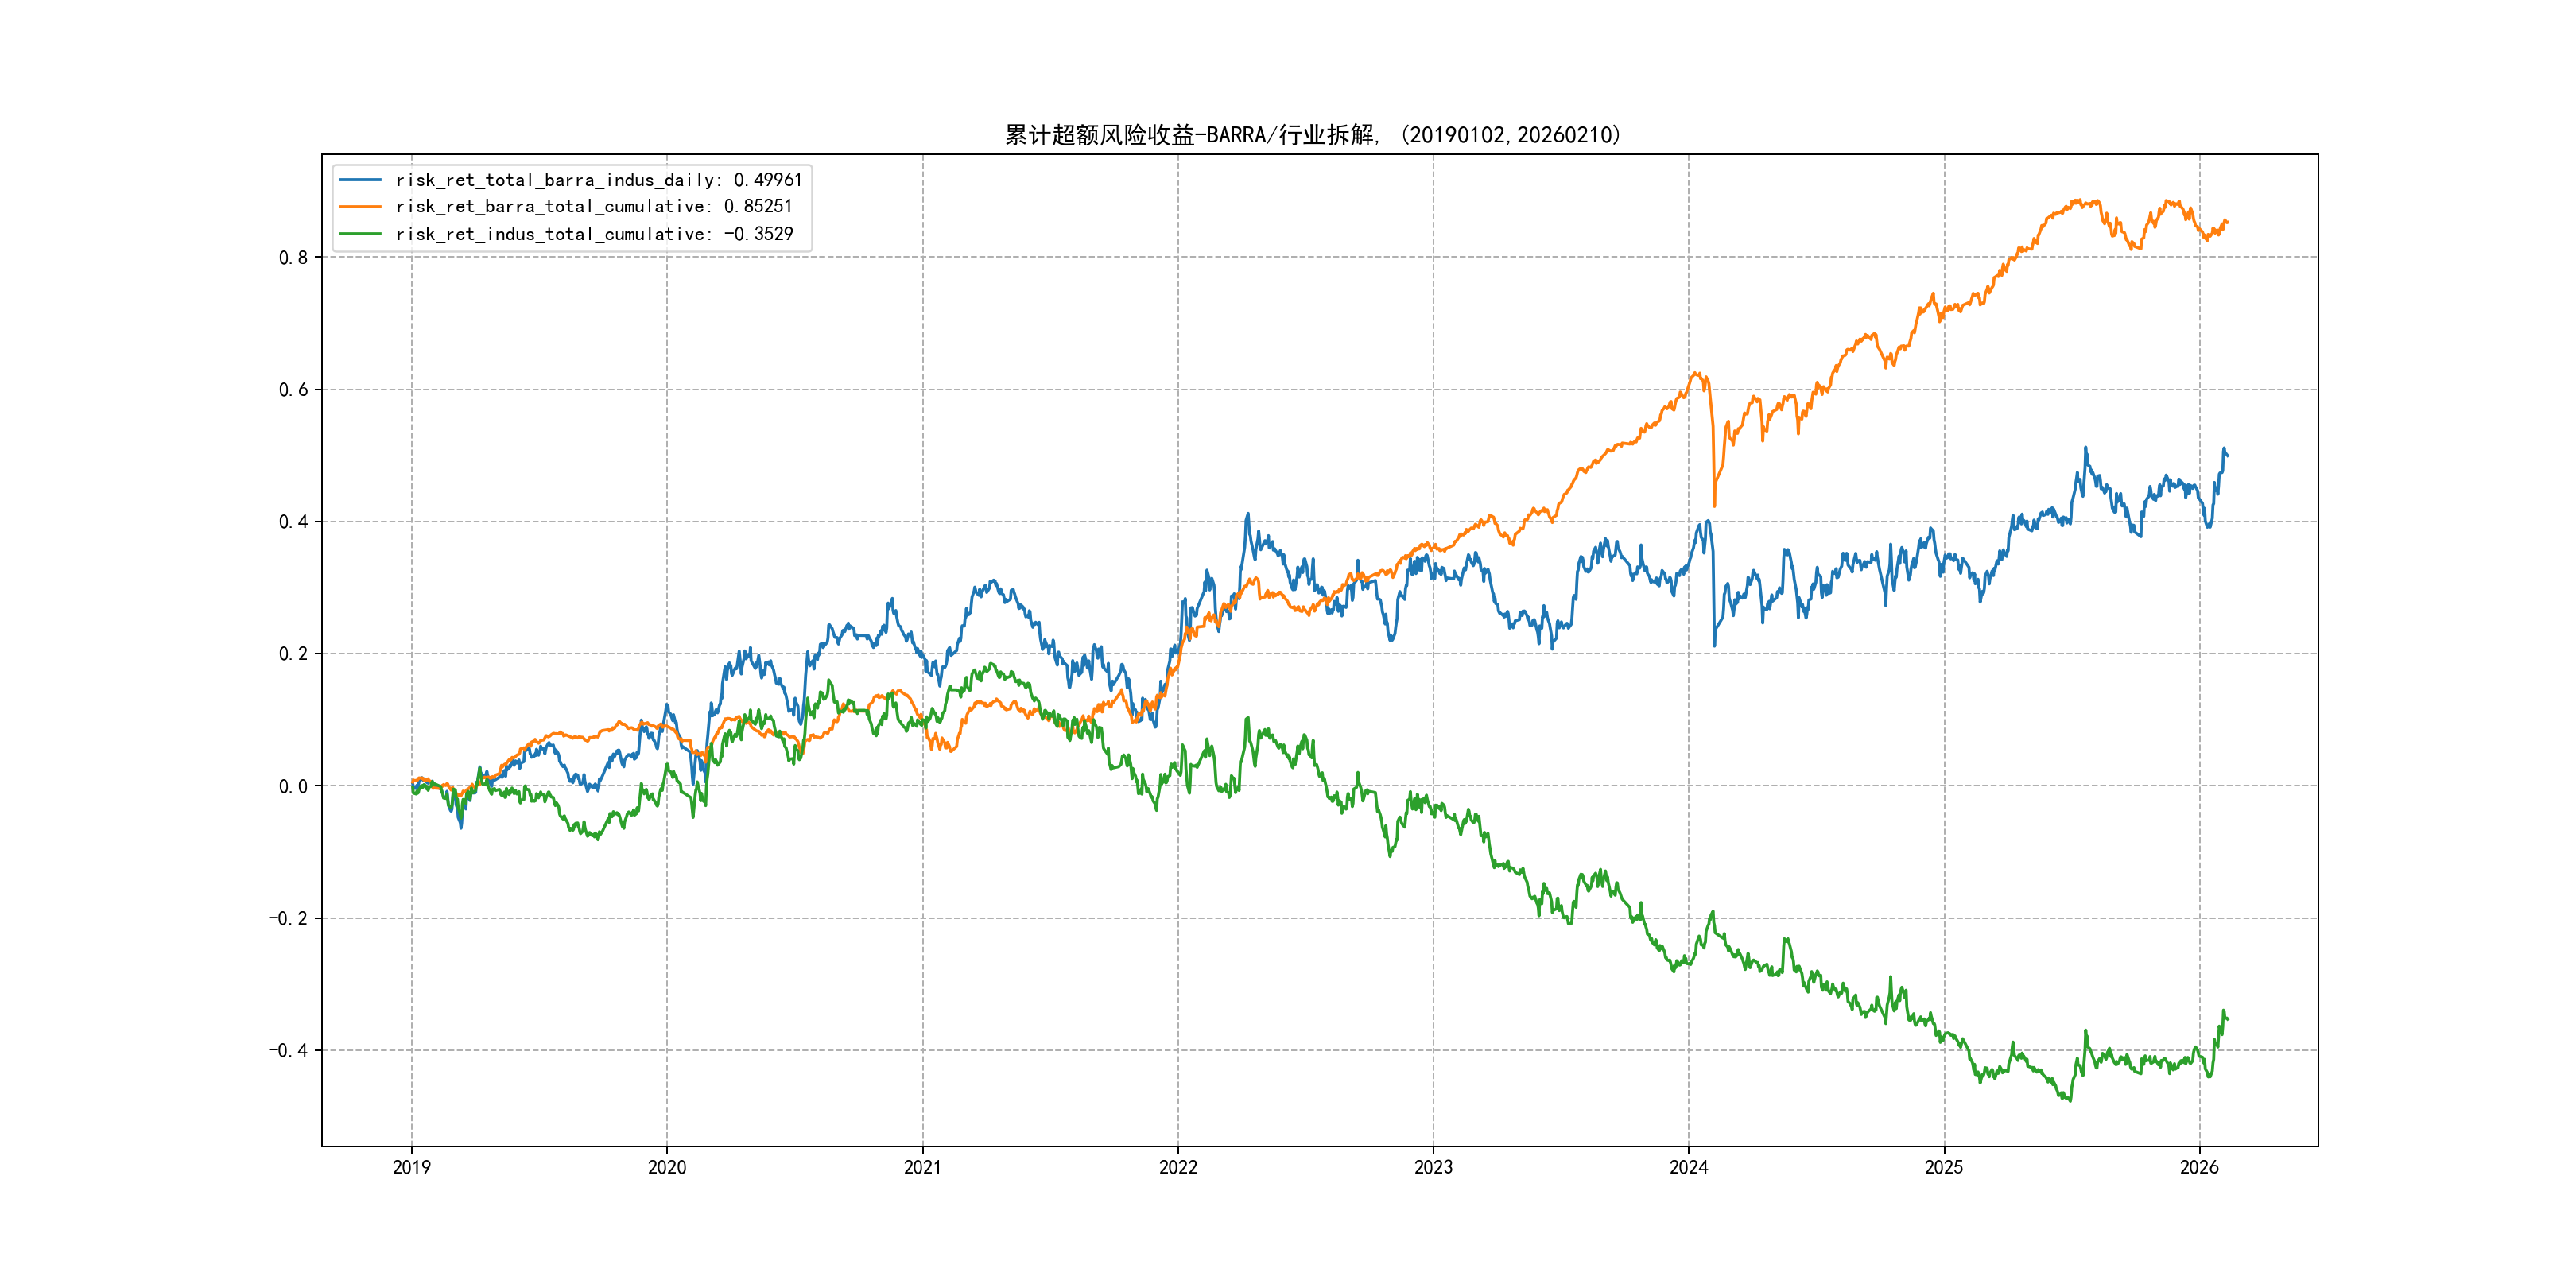Click the 0.0 y-axis tick label
Viewport: 2576px width, 1288px height.
[x=293, y=787]
